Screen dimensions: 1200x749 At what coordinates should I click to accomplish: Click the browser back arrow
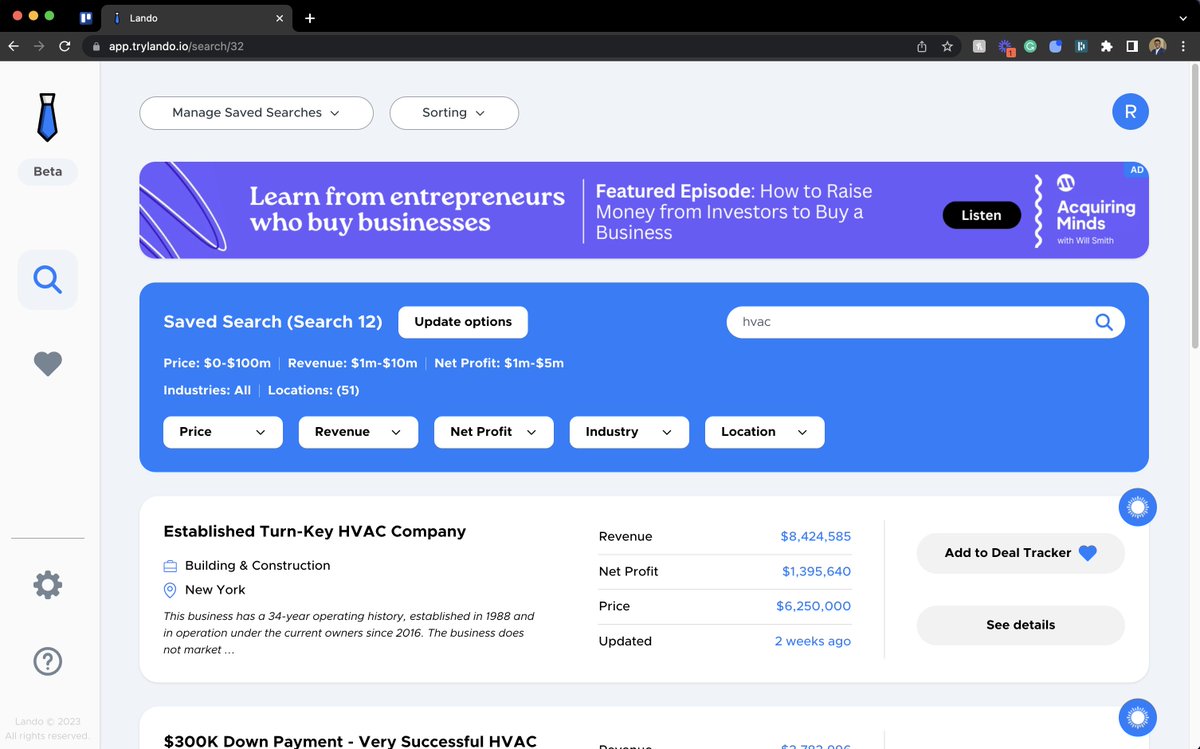13,46
